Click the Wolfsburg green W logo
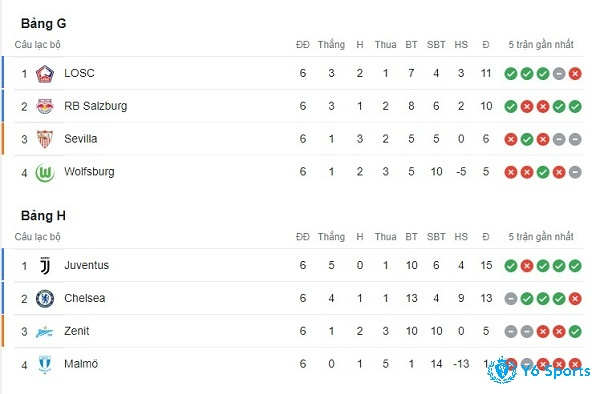This screenshot has height=394, width=600. (x=45, y=173)
